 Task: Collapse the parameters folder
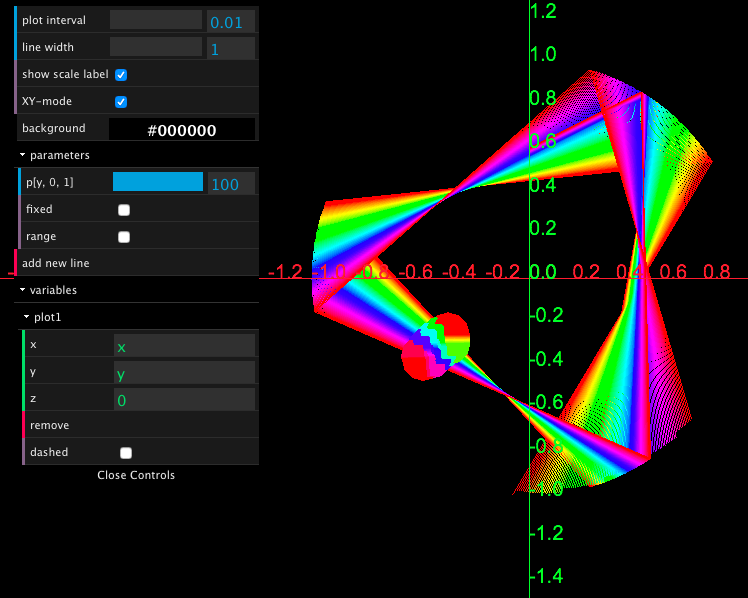[60, 155]
